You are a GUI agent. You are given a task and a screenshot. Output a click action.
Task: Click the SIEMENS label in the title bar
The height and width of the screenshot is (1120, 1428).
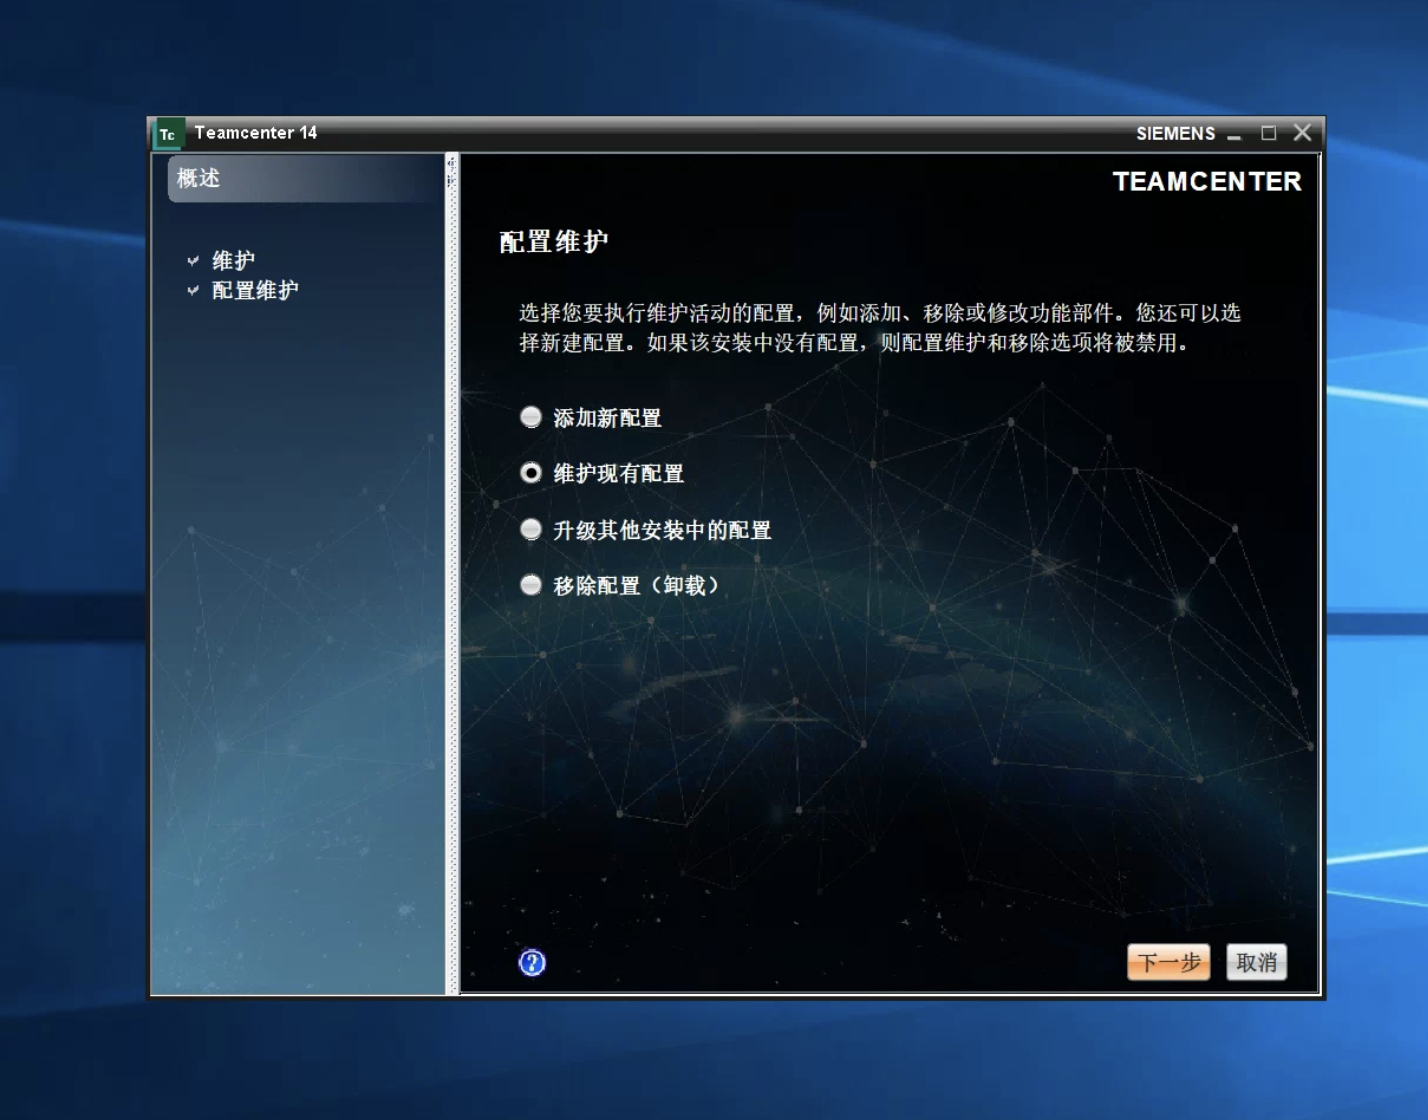tap(1175, 134)
